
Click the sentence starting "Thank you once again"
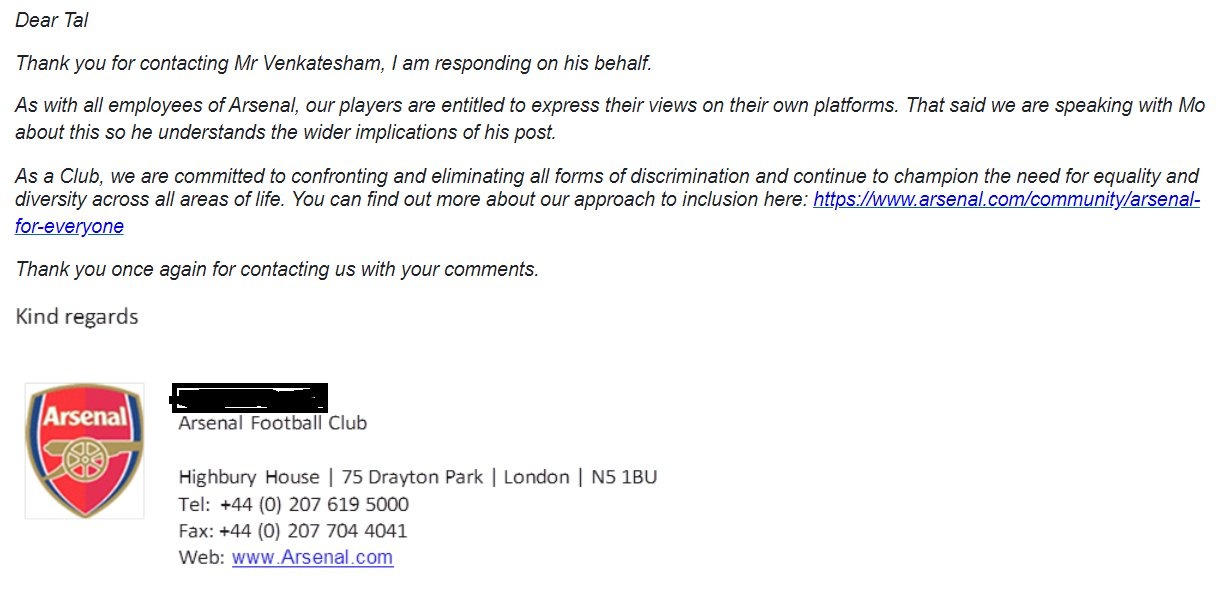coord(277,269)
